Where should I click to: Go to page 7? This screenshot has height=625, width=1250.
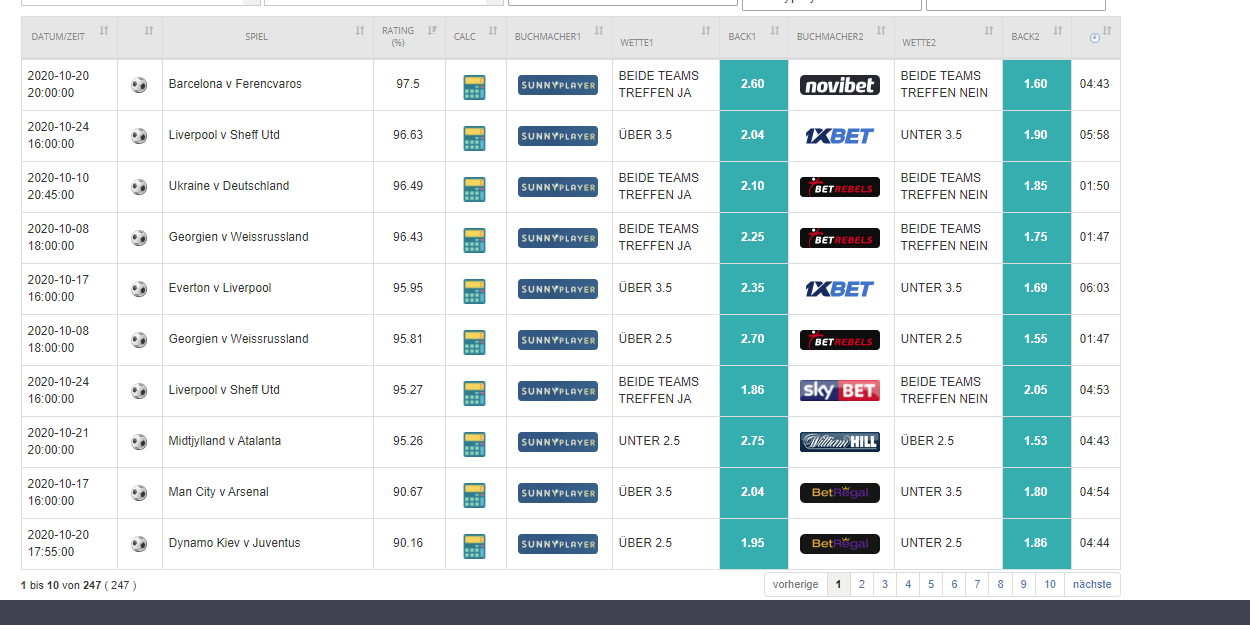tap(977, 584)
